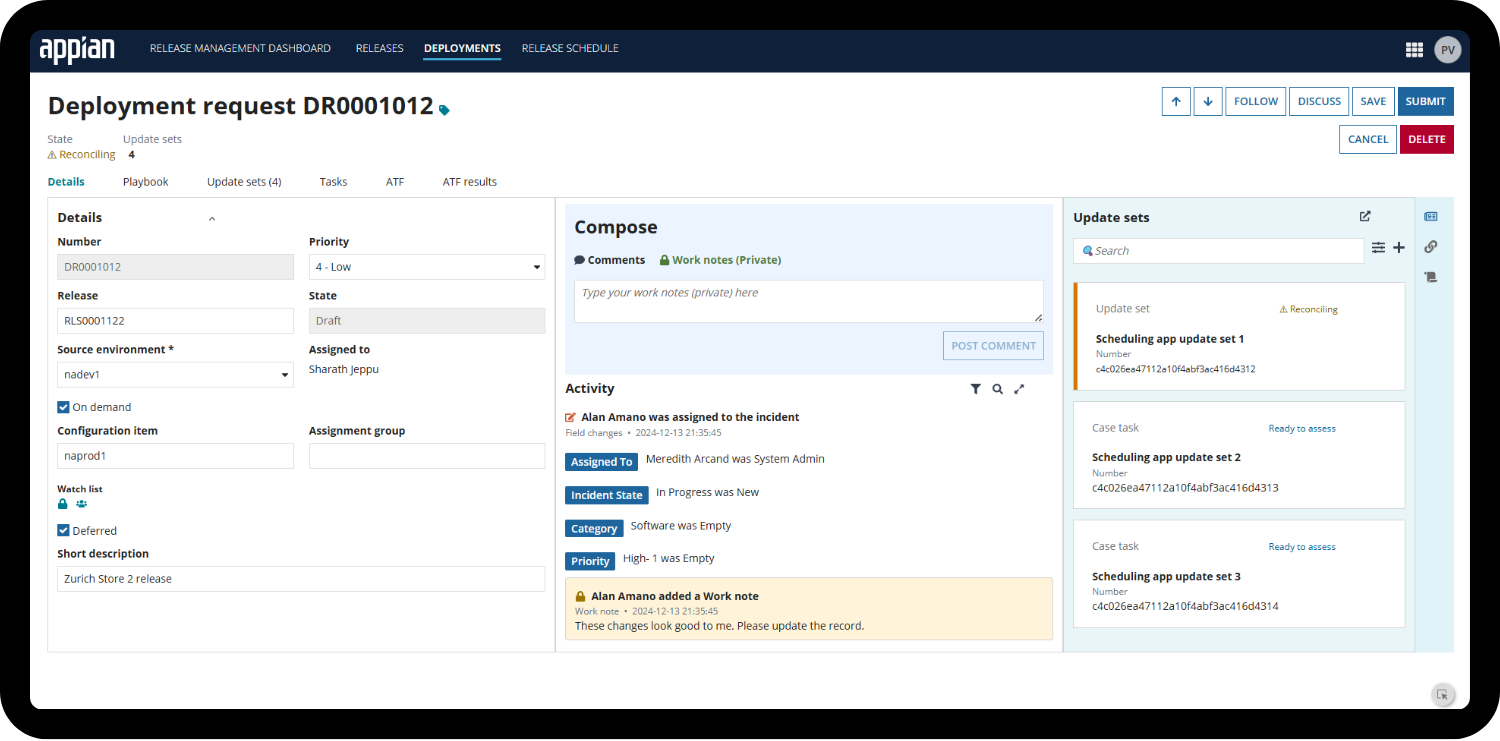Click the Short description input field

pyautogui.click(x=301, y=579)
